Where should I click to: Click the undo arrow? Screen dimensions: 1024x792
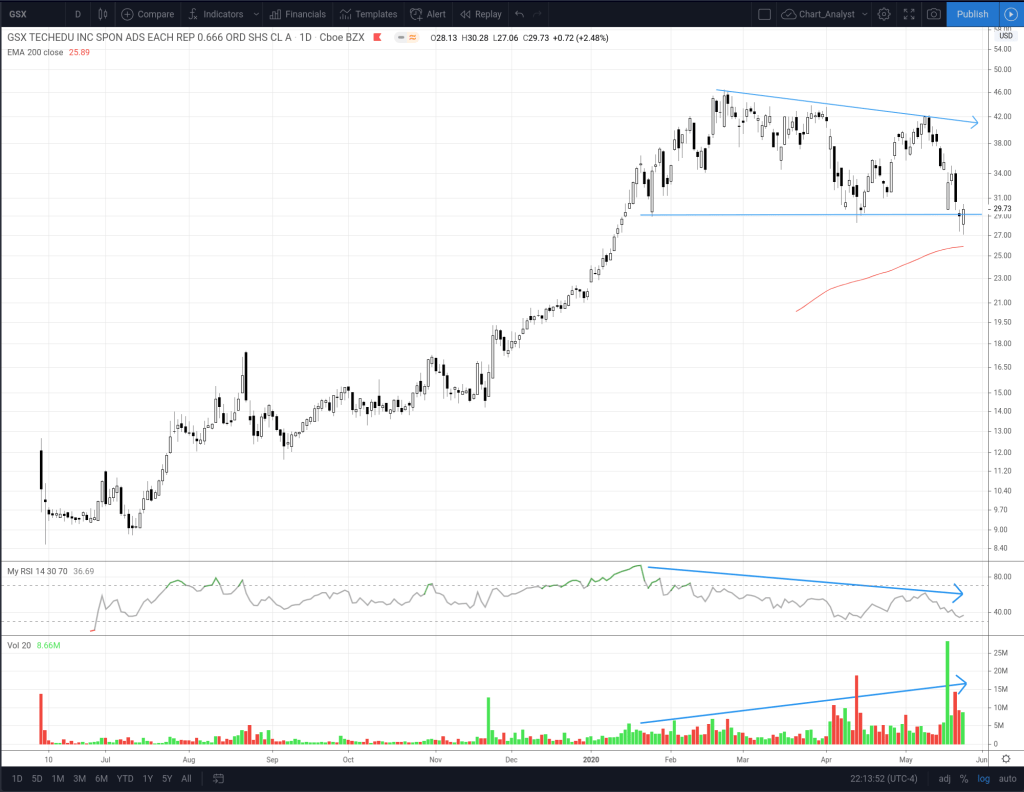point(519,14)
